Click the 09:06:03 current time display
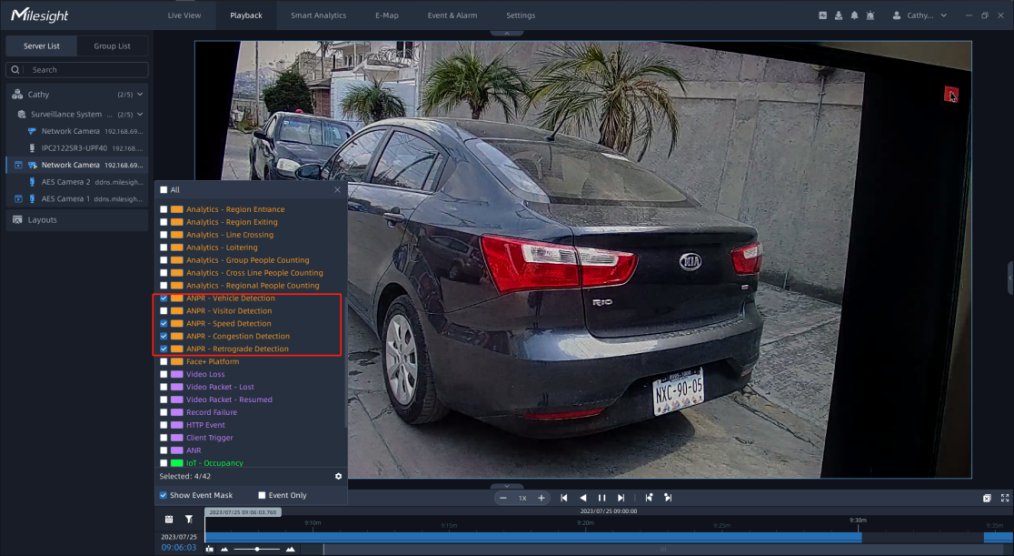Image resolution: width=1014 pixels, height=556 pixels. pos(178,548)
